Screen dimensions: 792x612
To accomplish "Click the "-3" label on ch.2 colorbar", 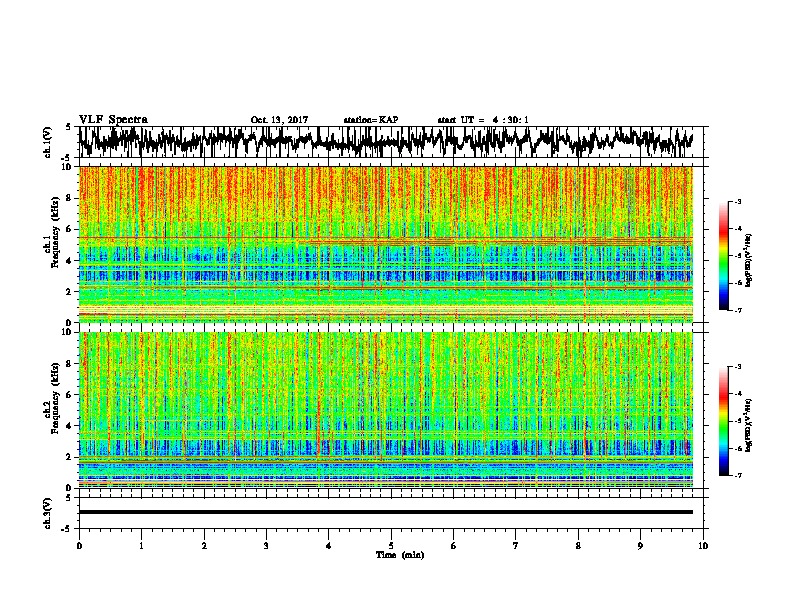I will [x=737, y=367].
